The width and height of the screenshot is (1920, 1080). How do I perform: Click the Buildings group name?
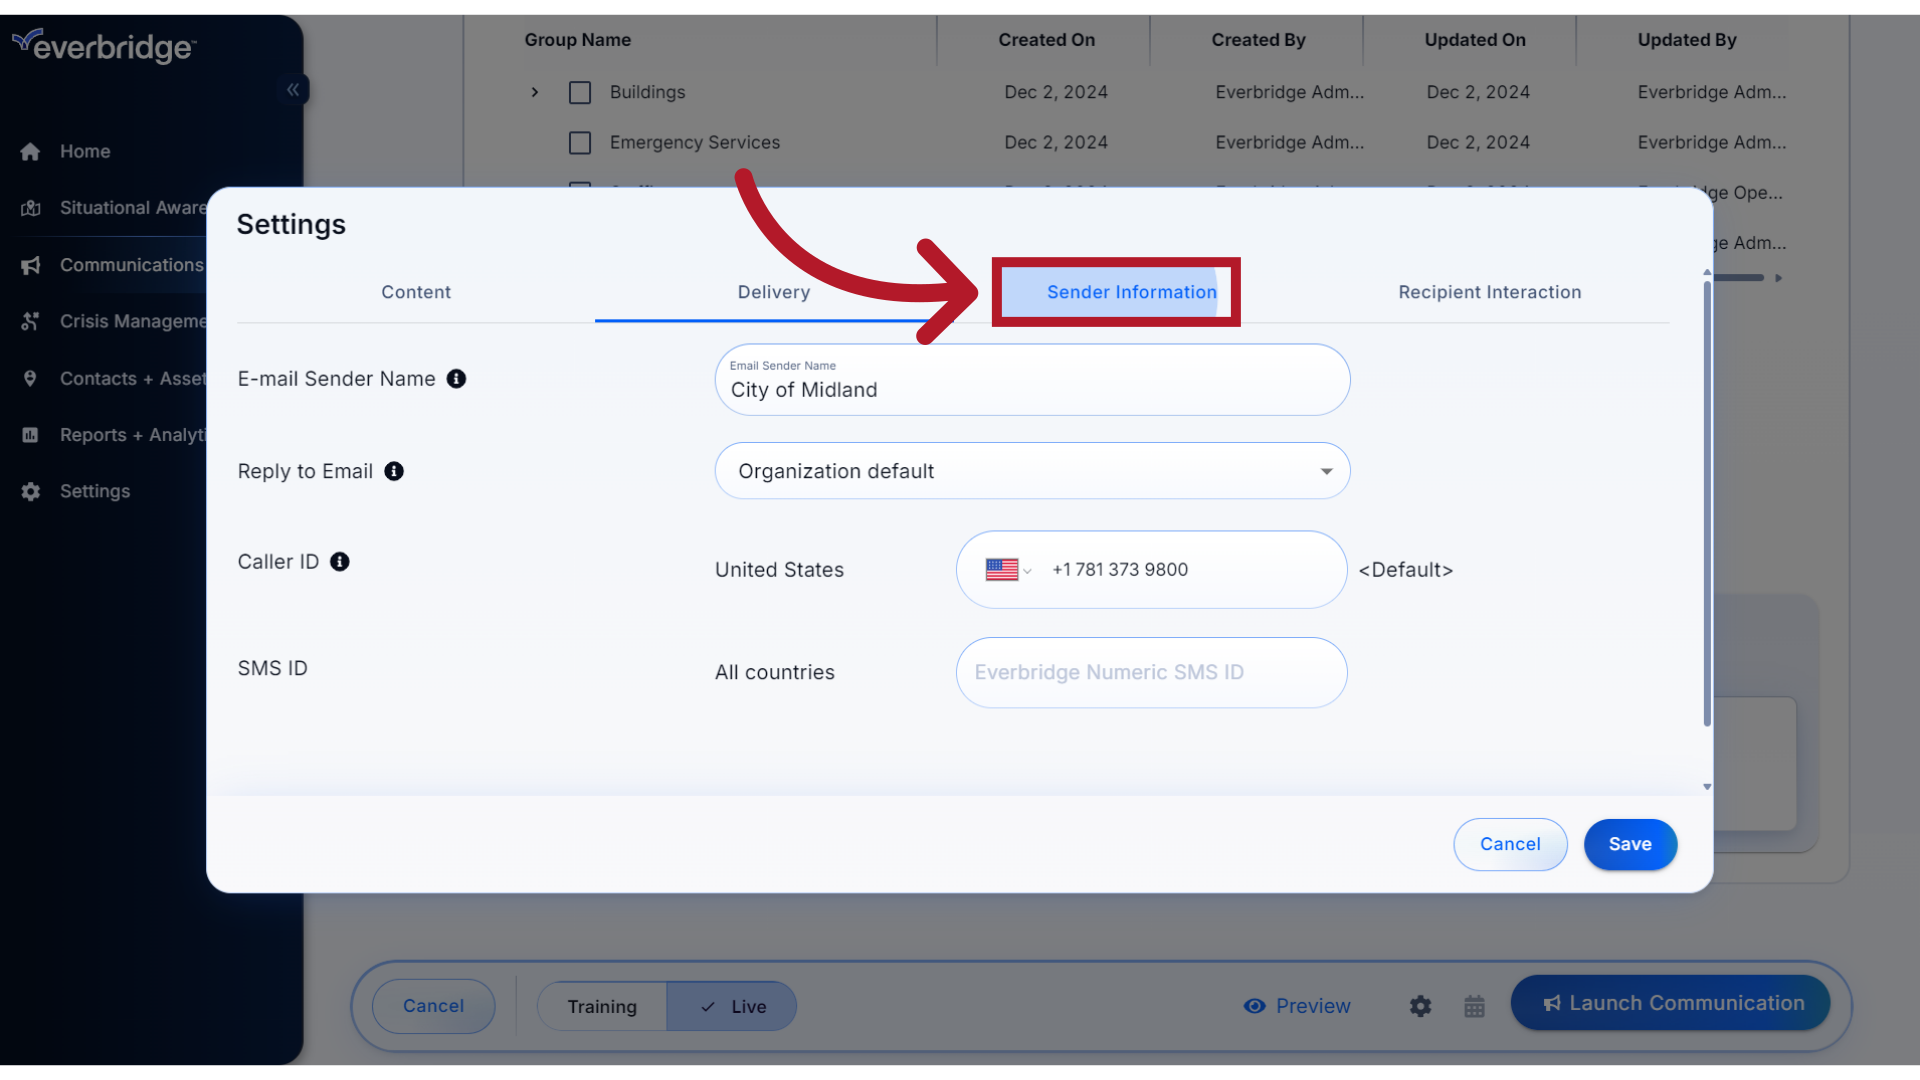tap(648, 92)
